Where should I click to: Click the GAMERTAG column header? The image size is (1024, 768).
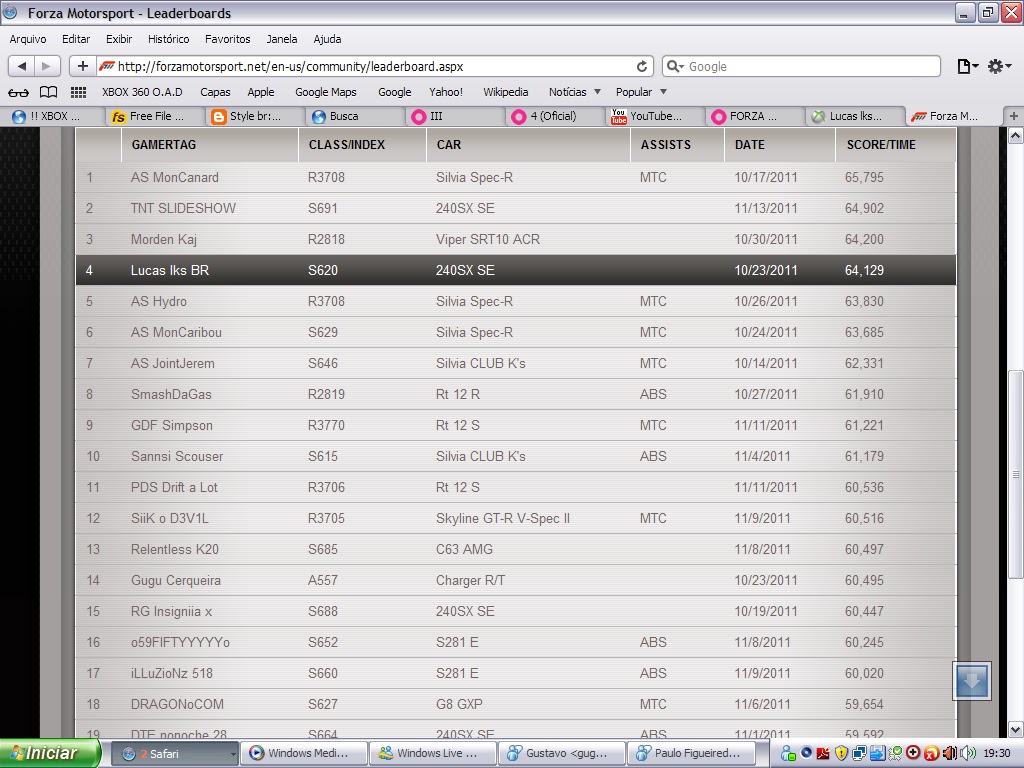point(210,145)
